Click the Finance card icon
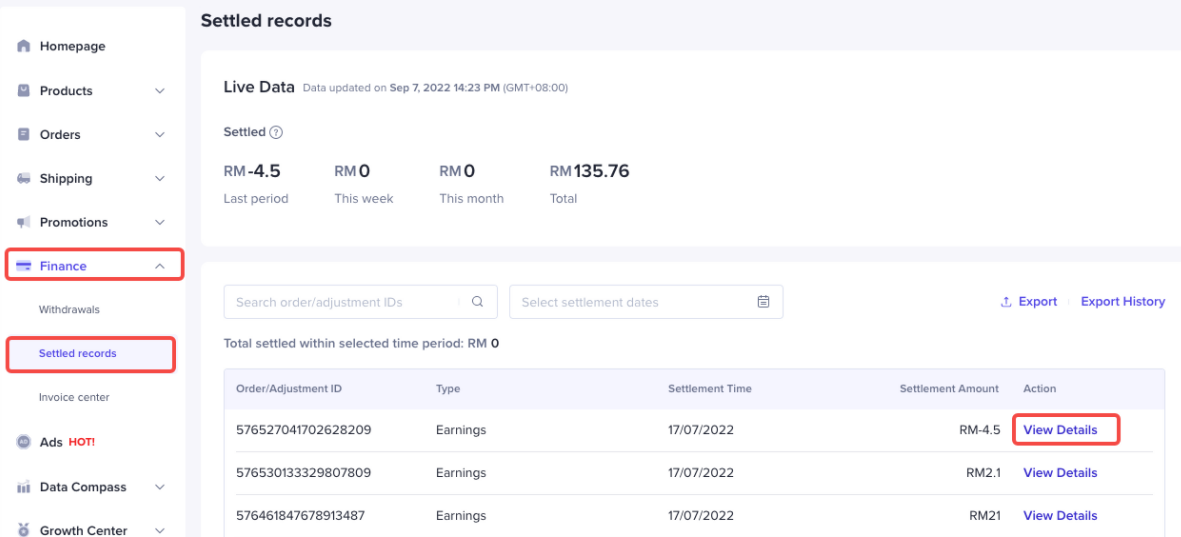 [24, 266]
